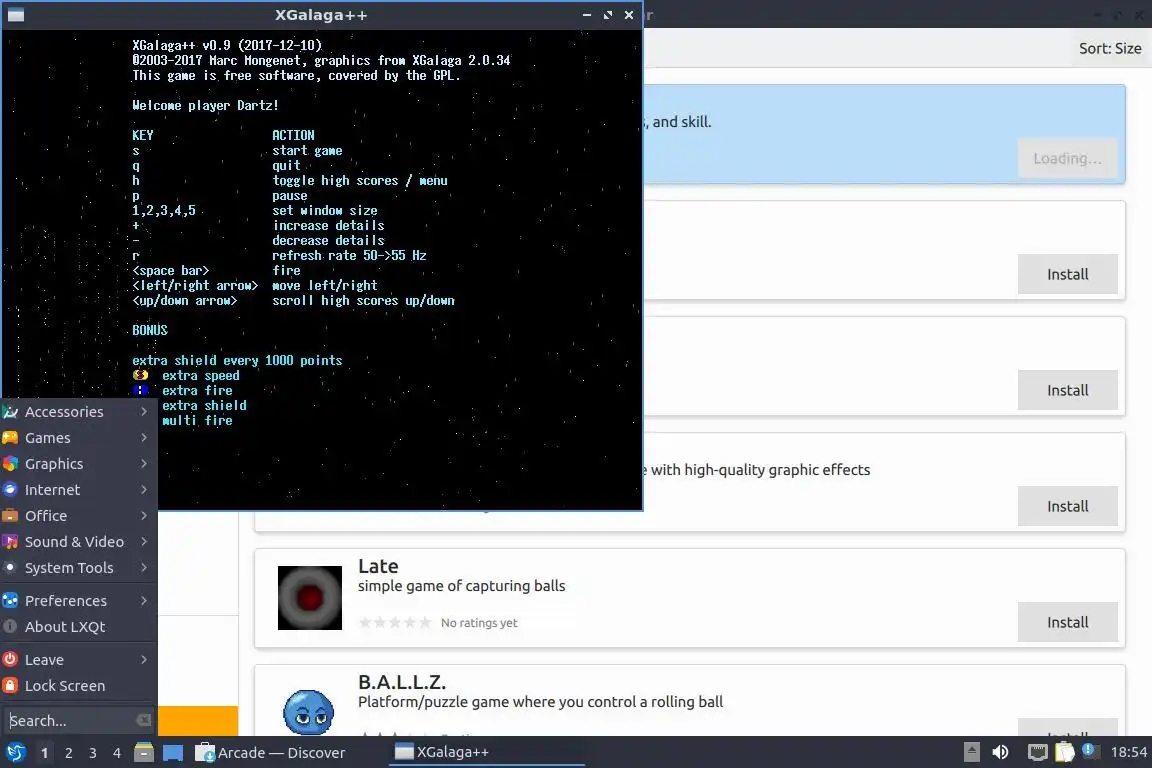
Task: Click the XGalaga++ window title text
Action: (x=321, y=15)
